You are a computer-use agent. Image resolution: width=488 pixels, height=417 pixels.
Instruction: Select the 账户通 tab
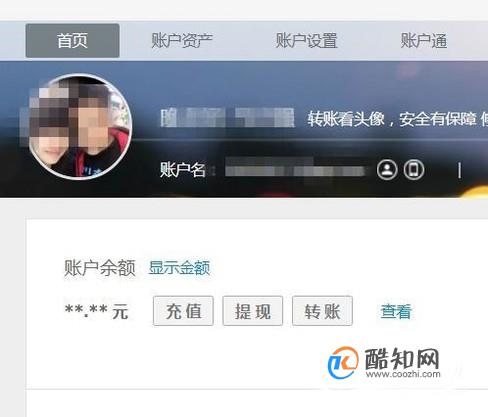pyautogui.click(x=424, y=41)
